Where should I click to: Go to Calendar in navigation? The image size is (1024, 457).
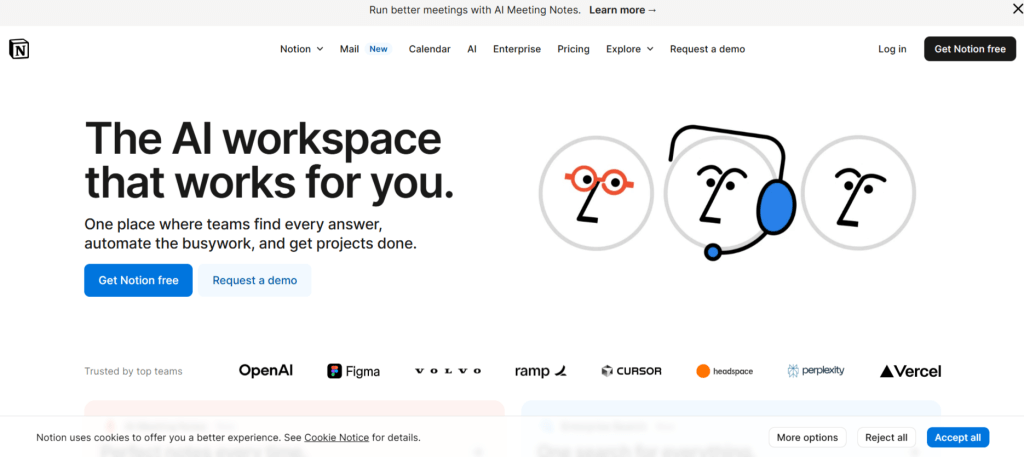pyautogui.click(x=430, y=49)
